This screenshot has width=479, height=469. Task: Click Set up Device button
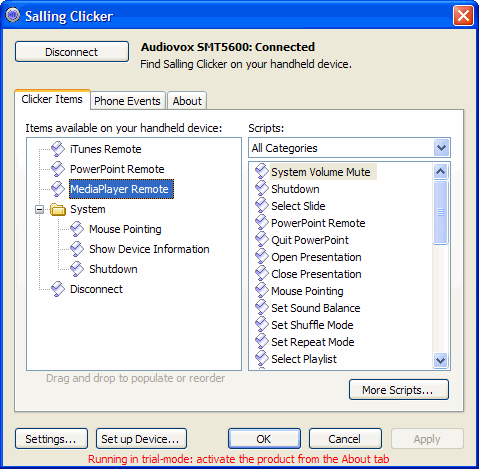[141, 439]
